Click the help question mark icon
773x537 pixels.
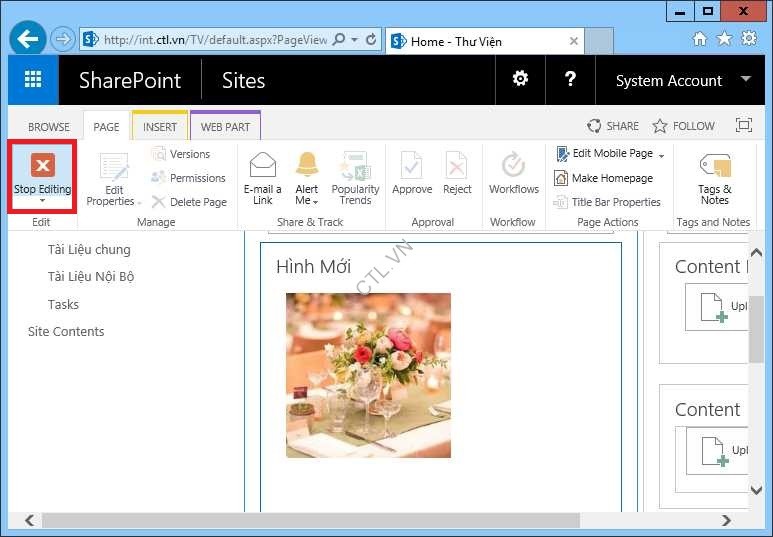tap(570, 80)
